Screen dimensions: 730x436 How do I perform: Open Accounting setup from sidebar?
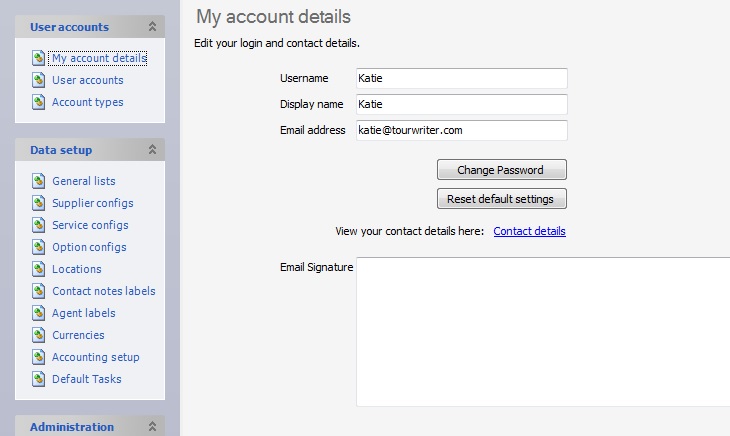tap(95, 357)
